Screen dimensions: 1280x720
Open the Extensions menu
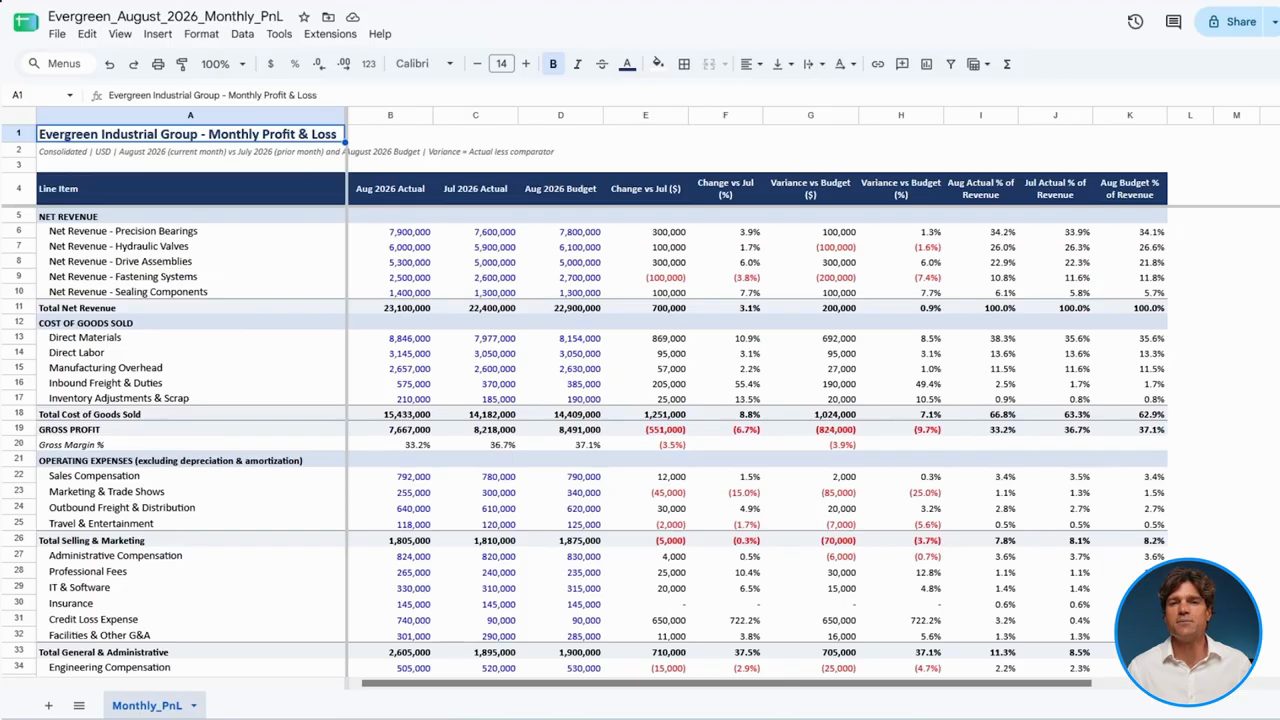[330, 34]
